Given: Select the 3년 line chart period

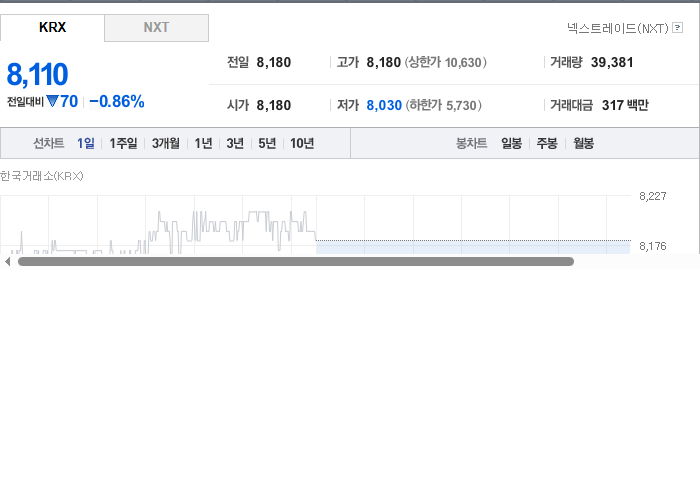Looking at the screenshot, I should coord(235,143).
